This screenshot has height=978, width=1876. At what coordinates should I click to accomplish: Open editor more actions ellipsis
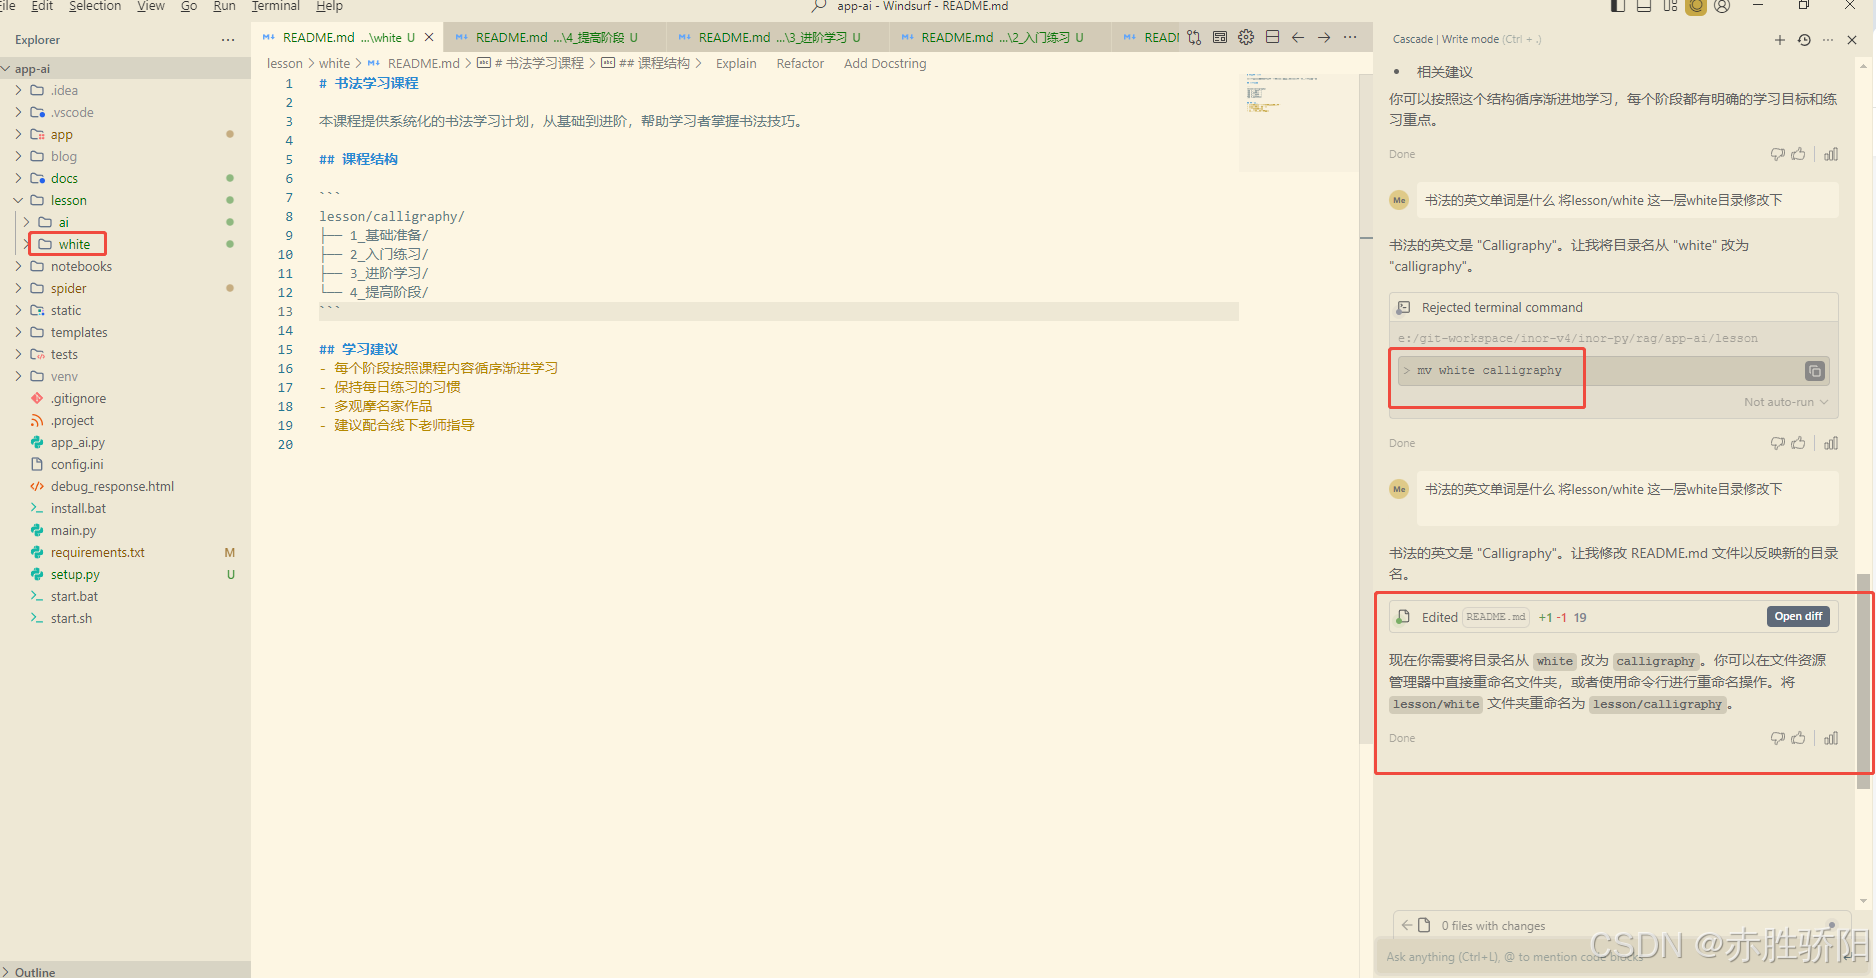pos(1350,37)
